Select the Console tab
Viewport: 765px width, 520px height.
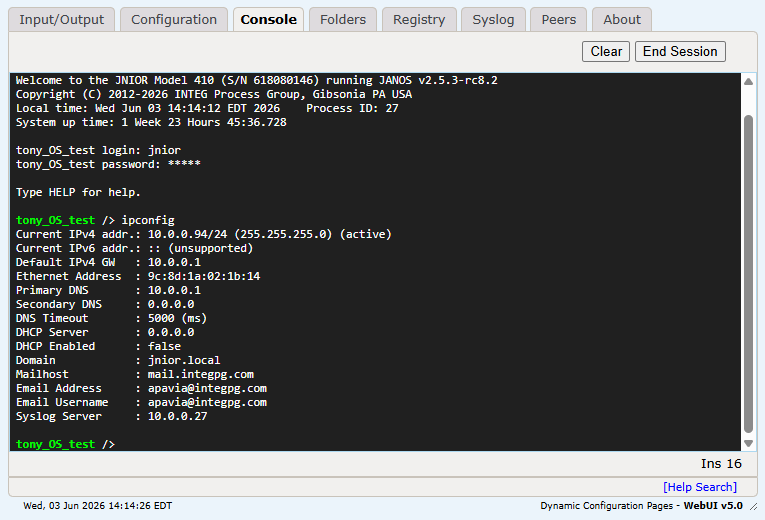click(268, 20)
